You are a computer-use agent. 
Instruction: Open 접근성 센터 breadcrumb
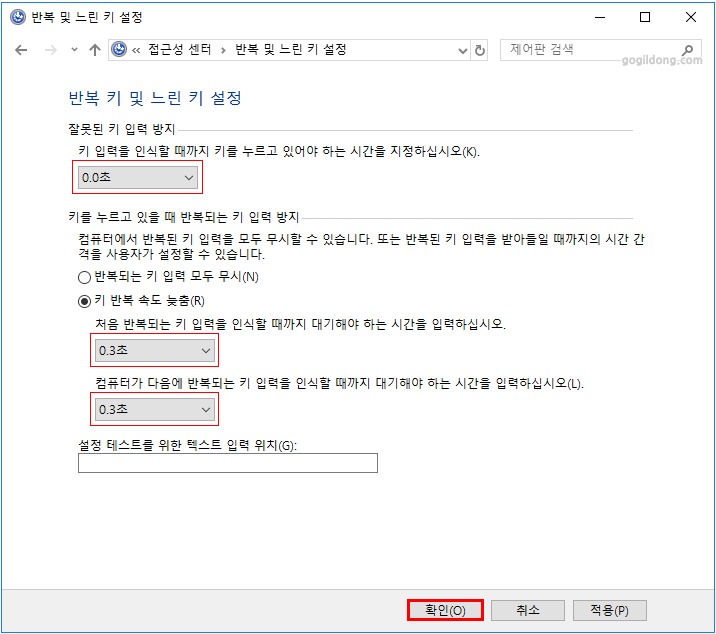point(179,49)
